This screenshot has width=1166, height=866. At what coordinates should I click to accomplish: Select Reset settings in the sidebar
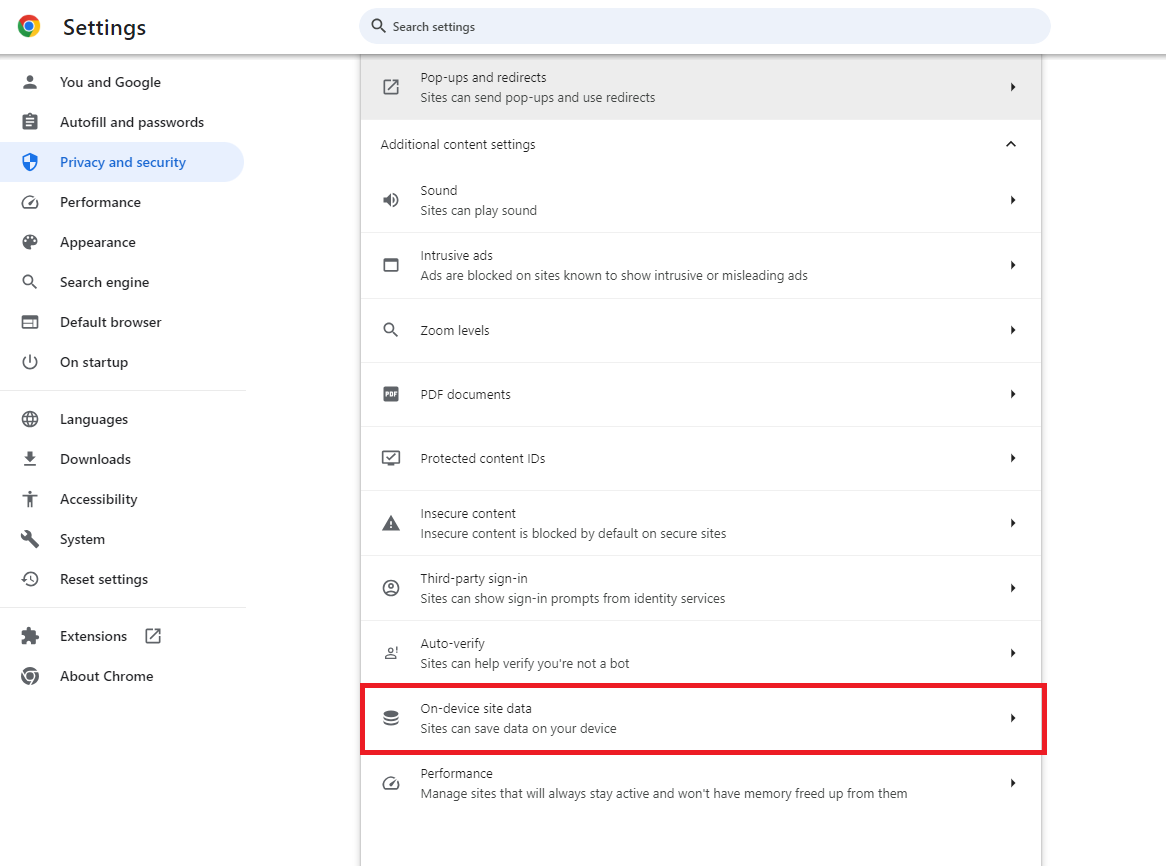click(x=103, y=579)
